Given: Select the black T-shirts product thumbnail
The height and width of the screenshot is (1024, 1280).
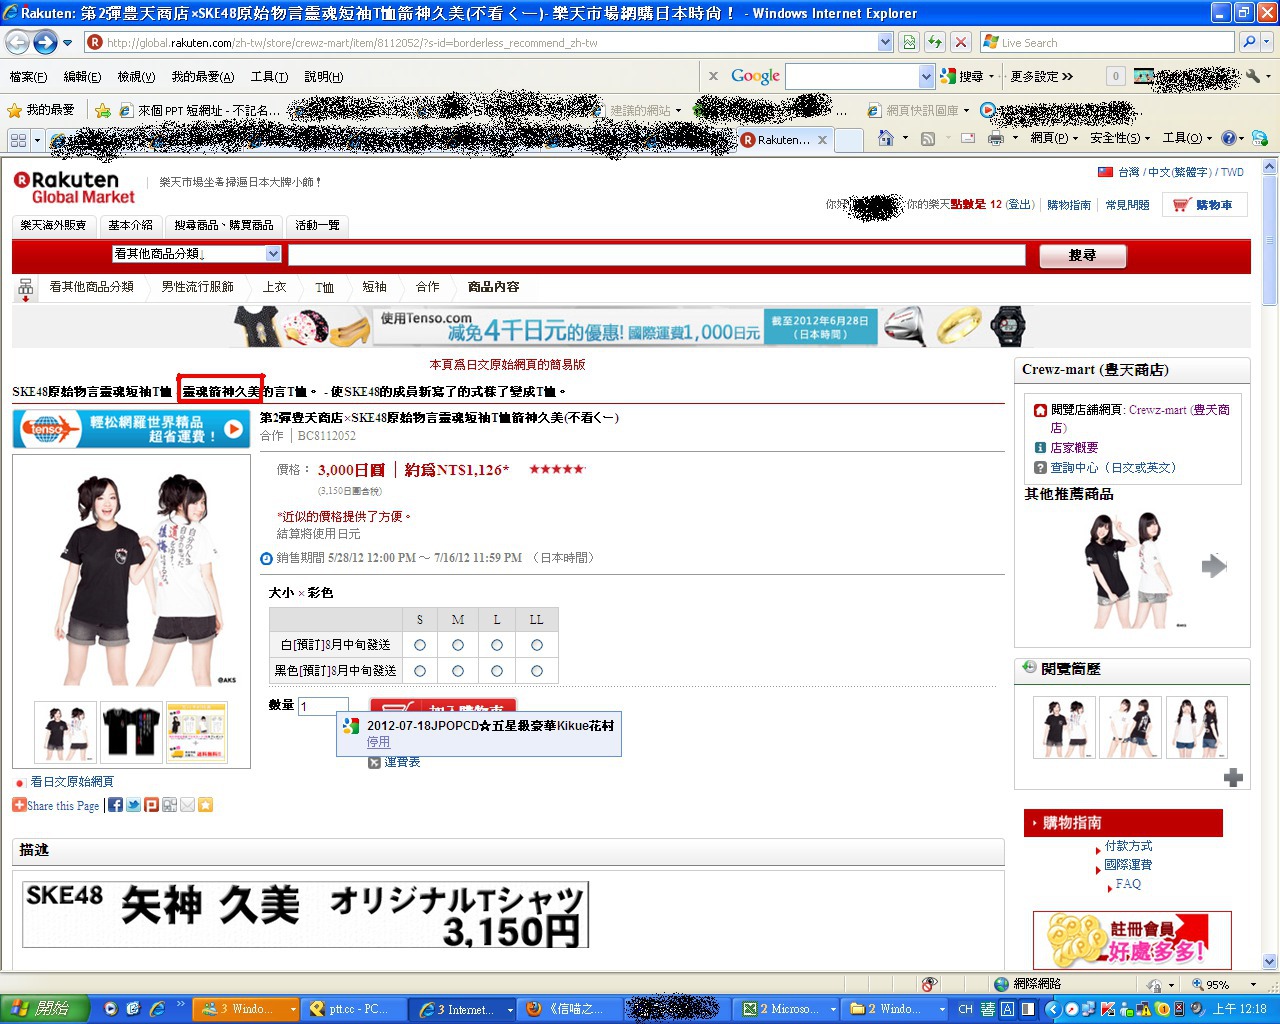Looking at the screenshot, I should click(131, 732).
